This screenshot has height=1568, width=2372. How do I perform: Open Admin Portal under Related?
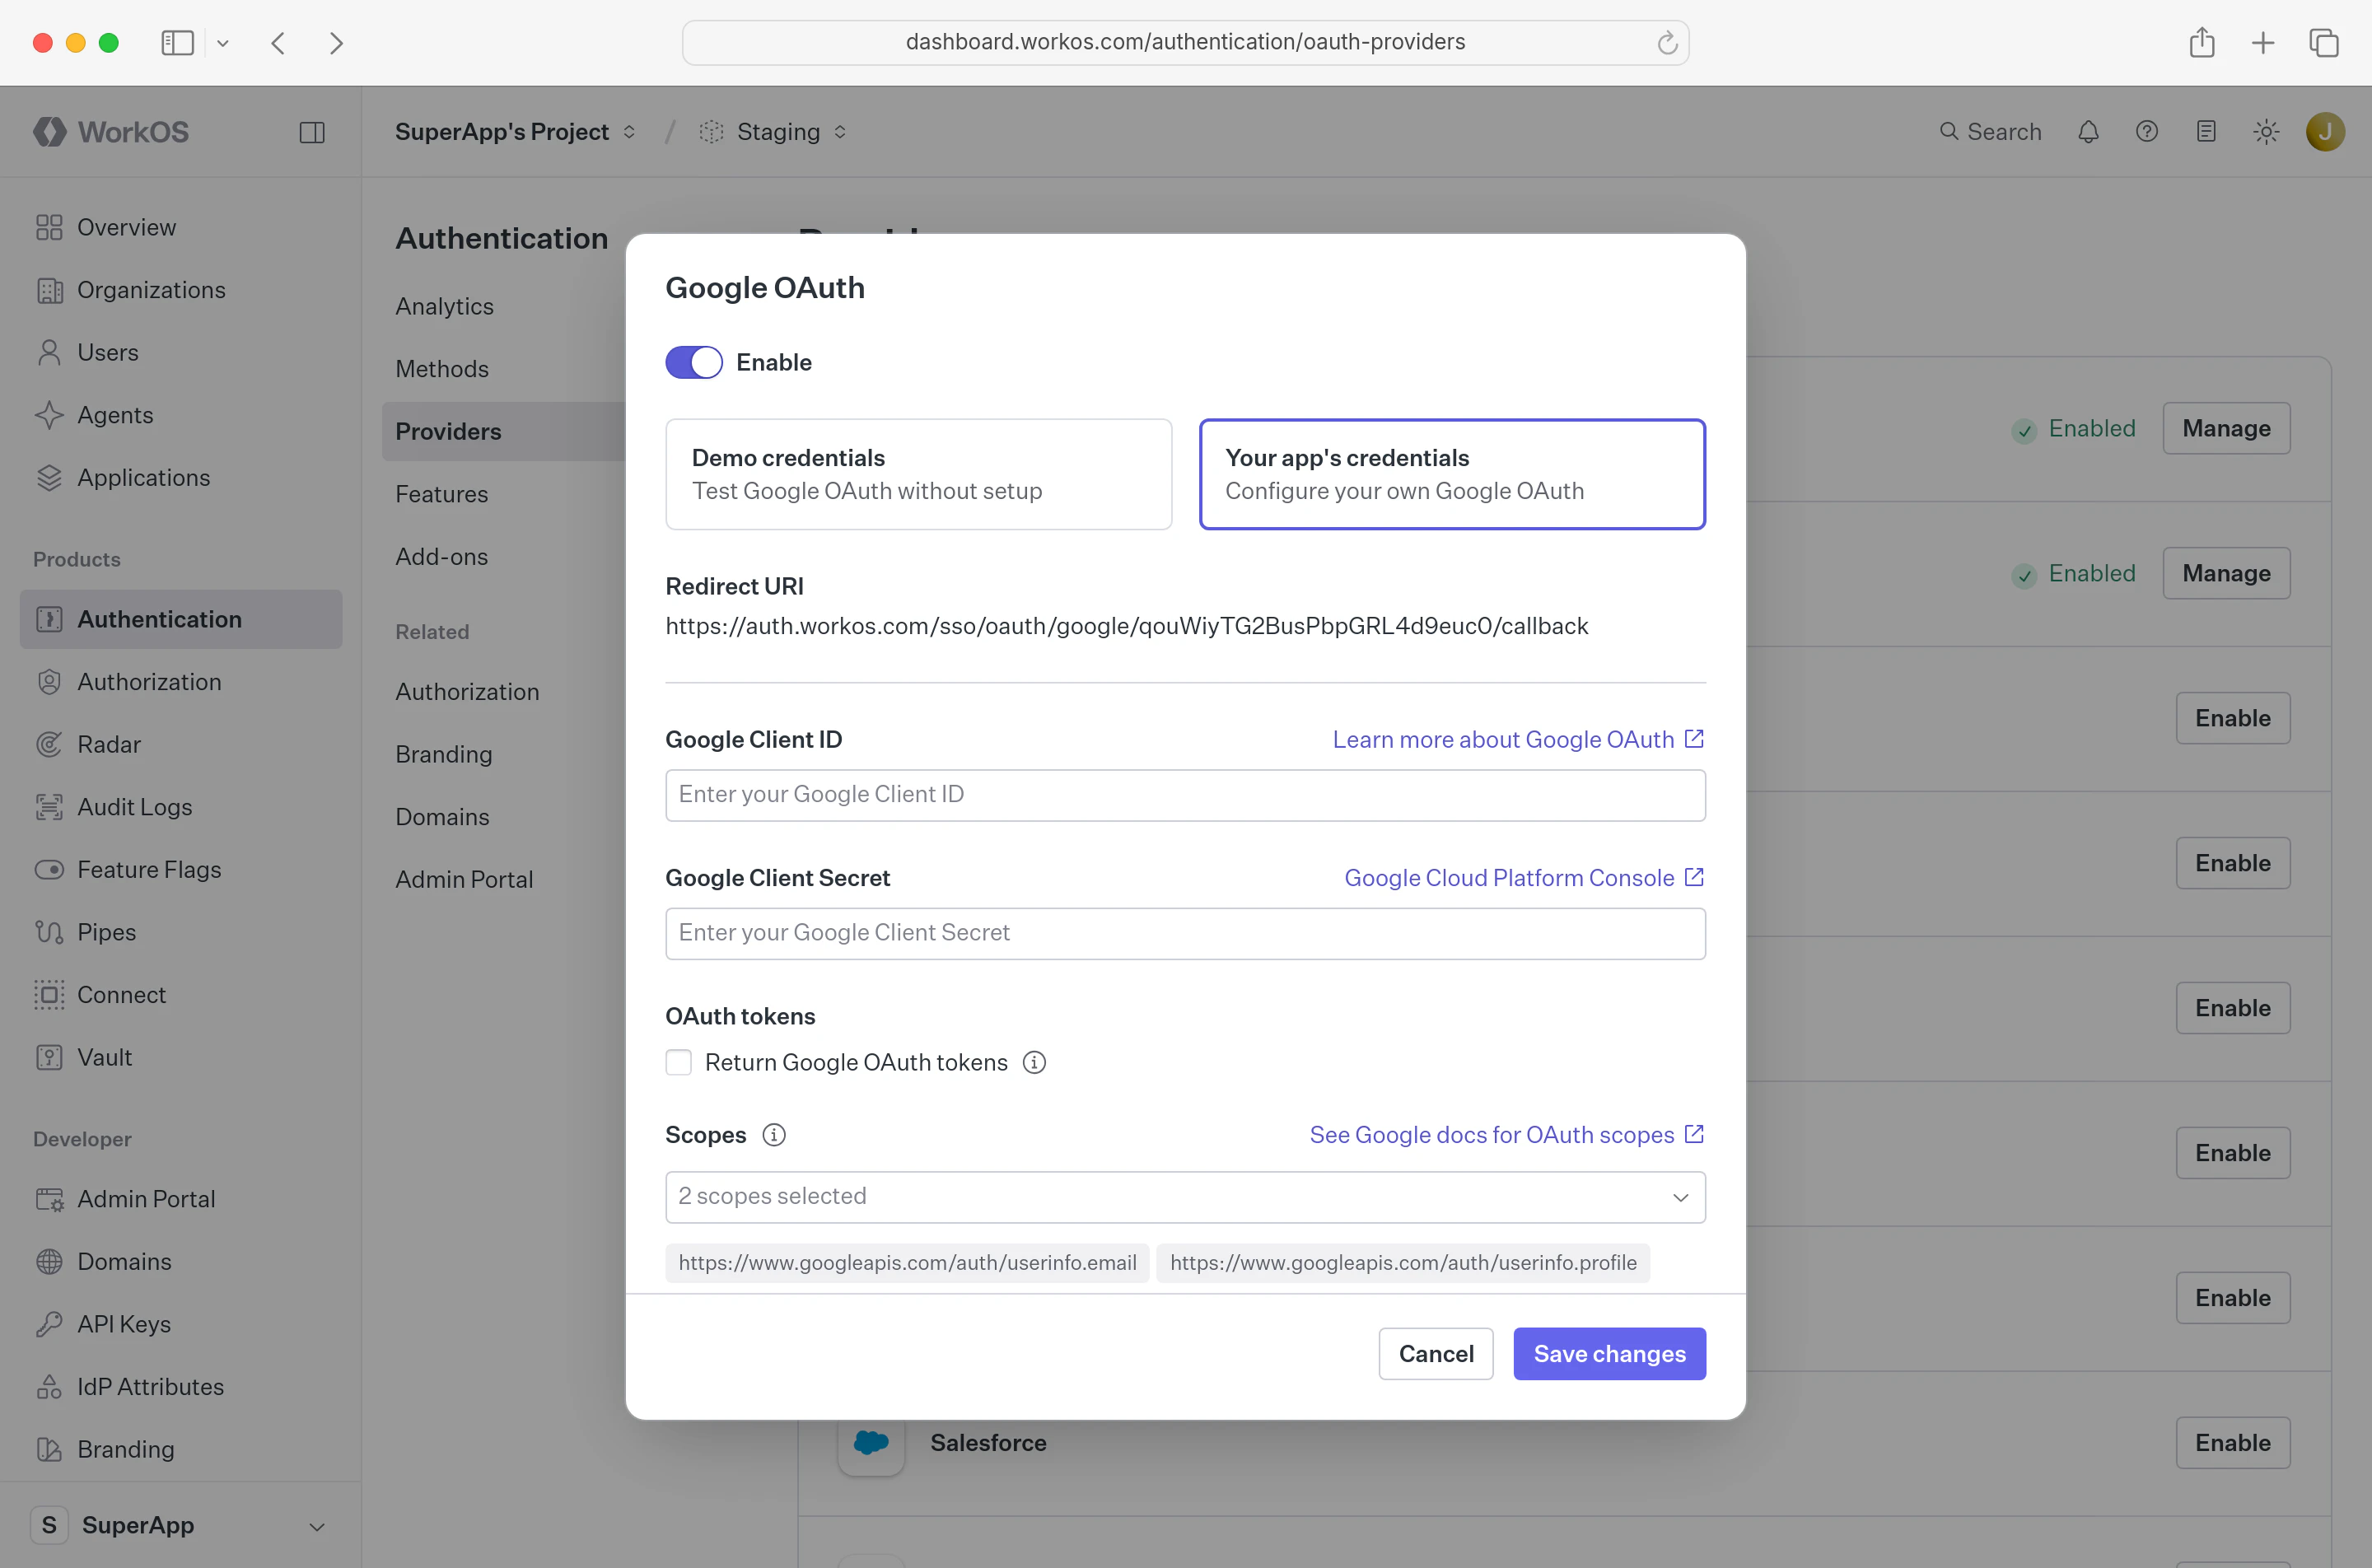pos(464,880)
